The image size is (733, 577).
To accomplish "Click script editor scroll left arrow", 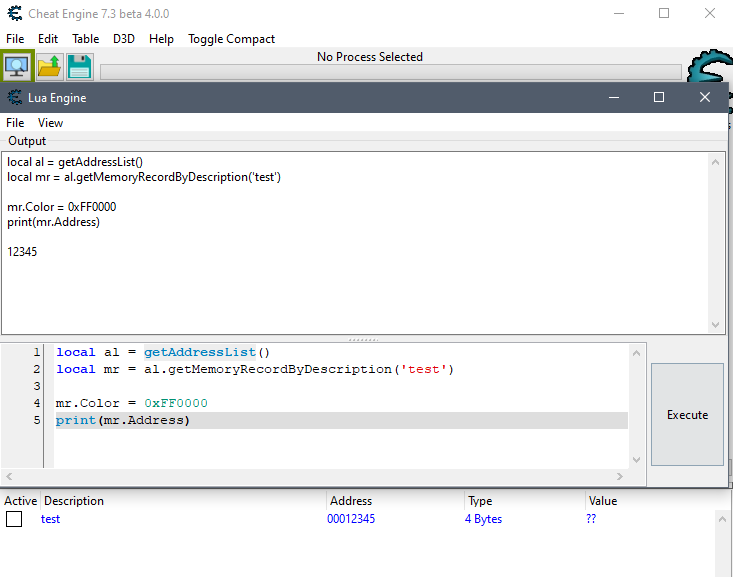I will coord(9,476).
